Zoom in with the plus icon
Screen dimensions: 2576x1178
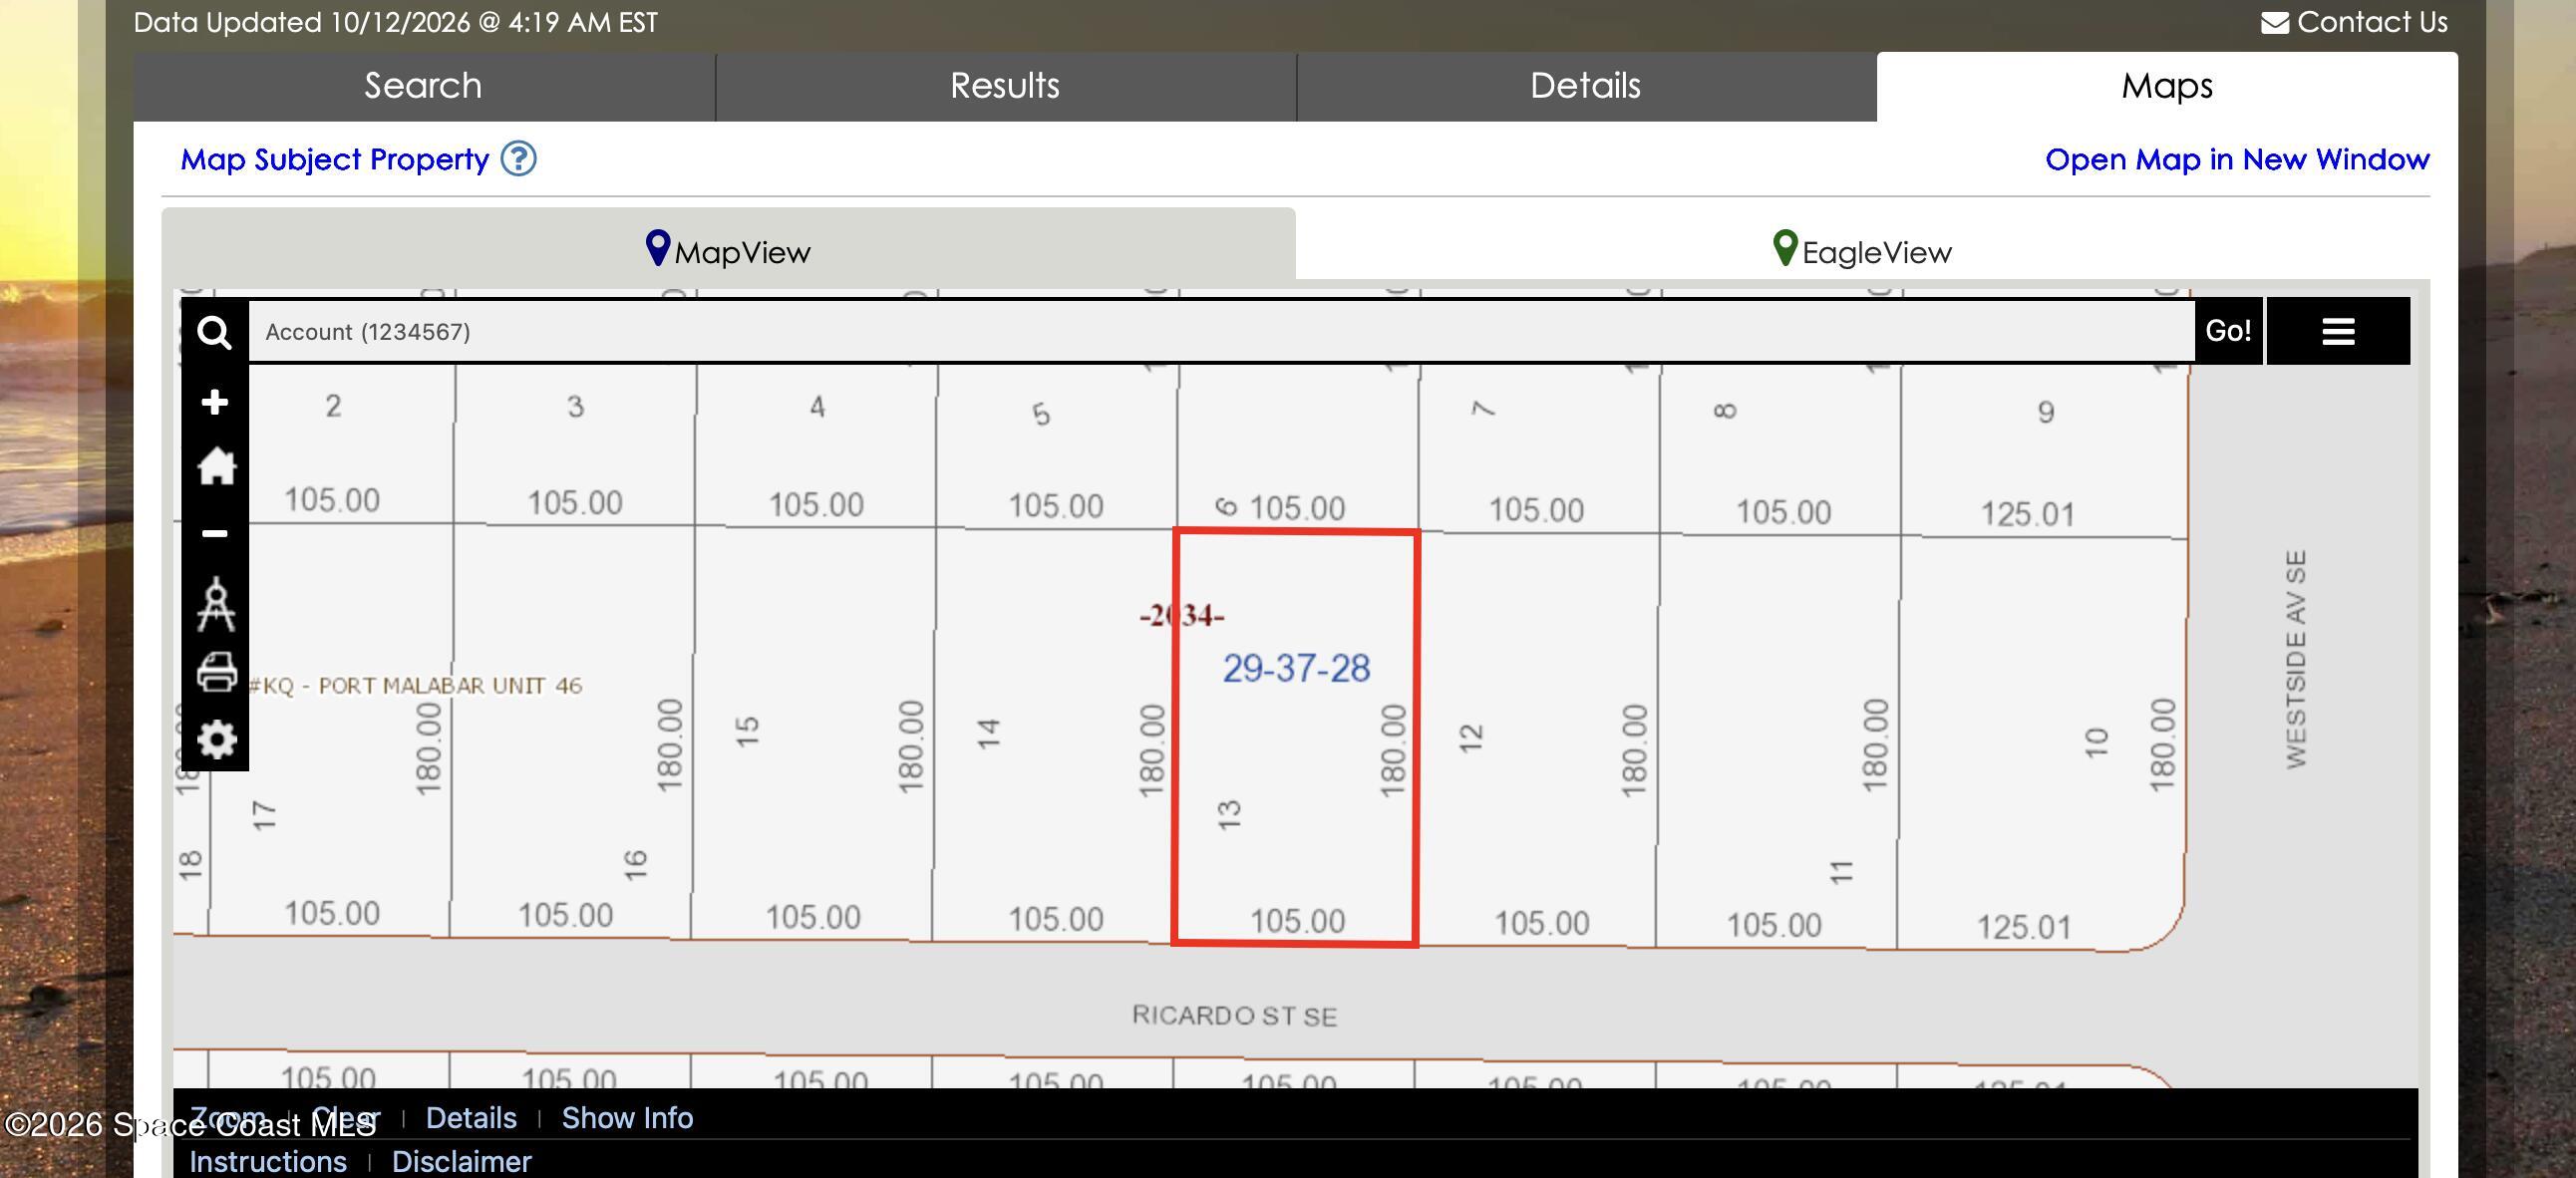(214, 403)
